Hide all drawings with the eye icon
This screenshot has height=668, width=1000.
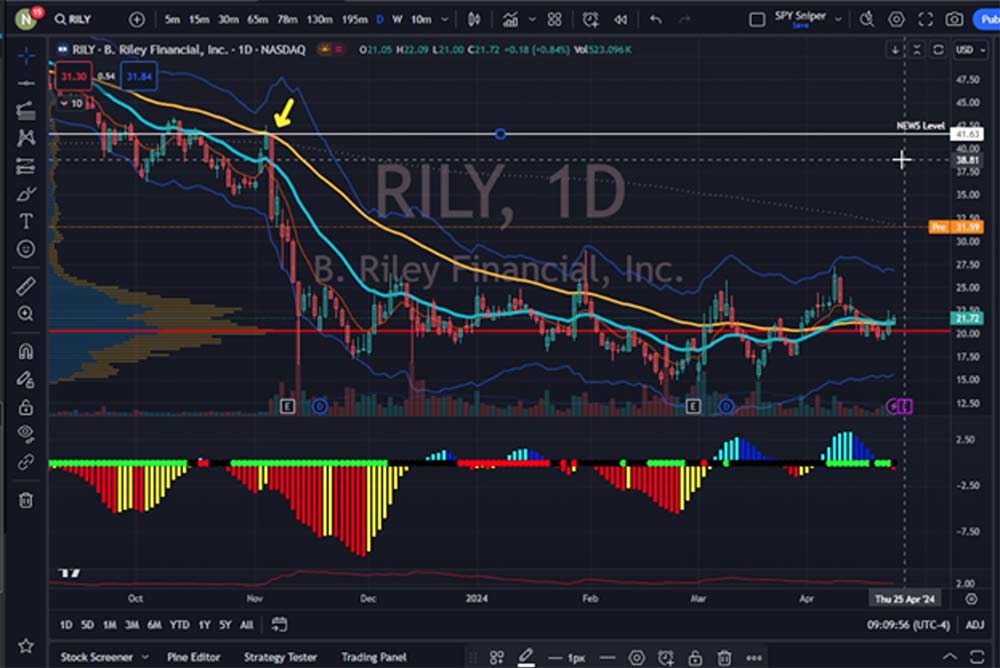click(26, 434)
